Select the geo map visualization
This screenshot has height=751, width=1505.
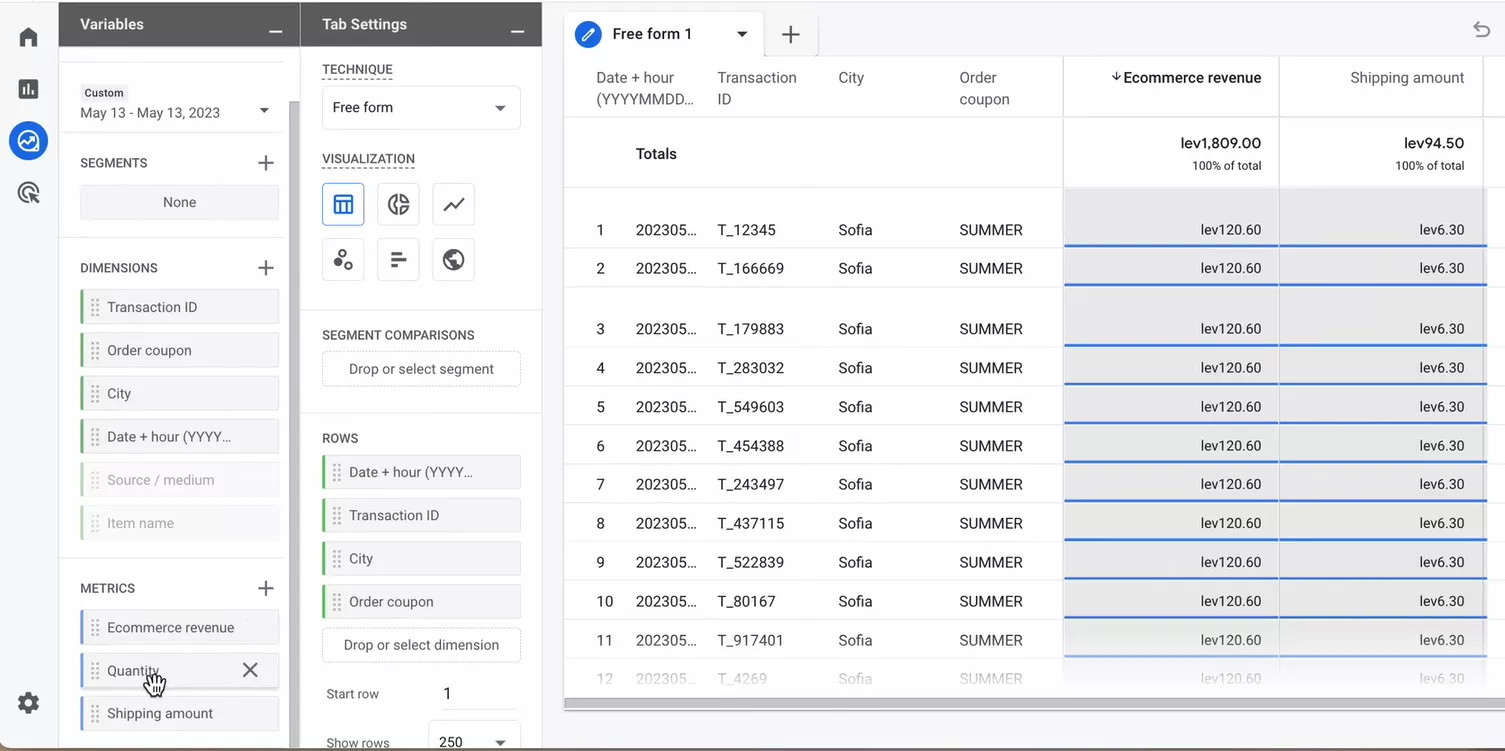pyautogui.click(x=454, y=260)
